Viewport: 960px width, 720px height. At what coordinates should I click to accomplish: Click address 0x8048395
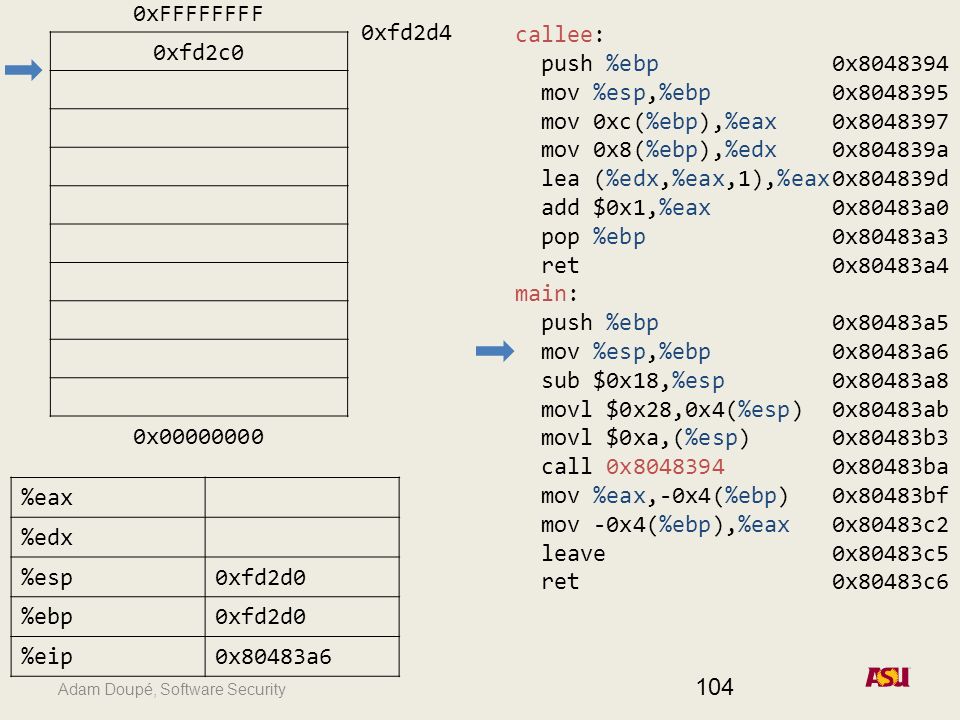pyautogui.click(x=890, y=93)
